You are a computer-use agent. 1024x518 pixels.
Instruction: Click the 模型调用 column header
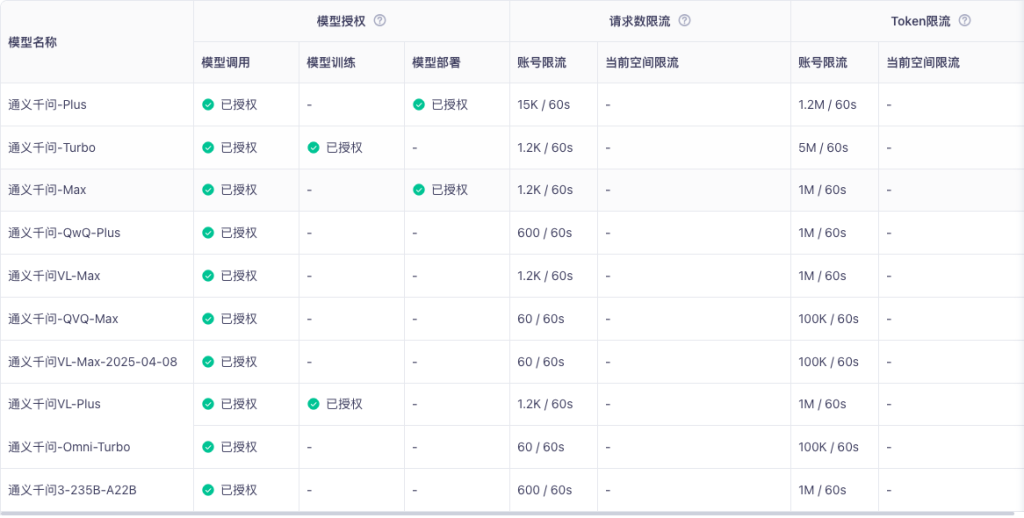click(225, 63)
